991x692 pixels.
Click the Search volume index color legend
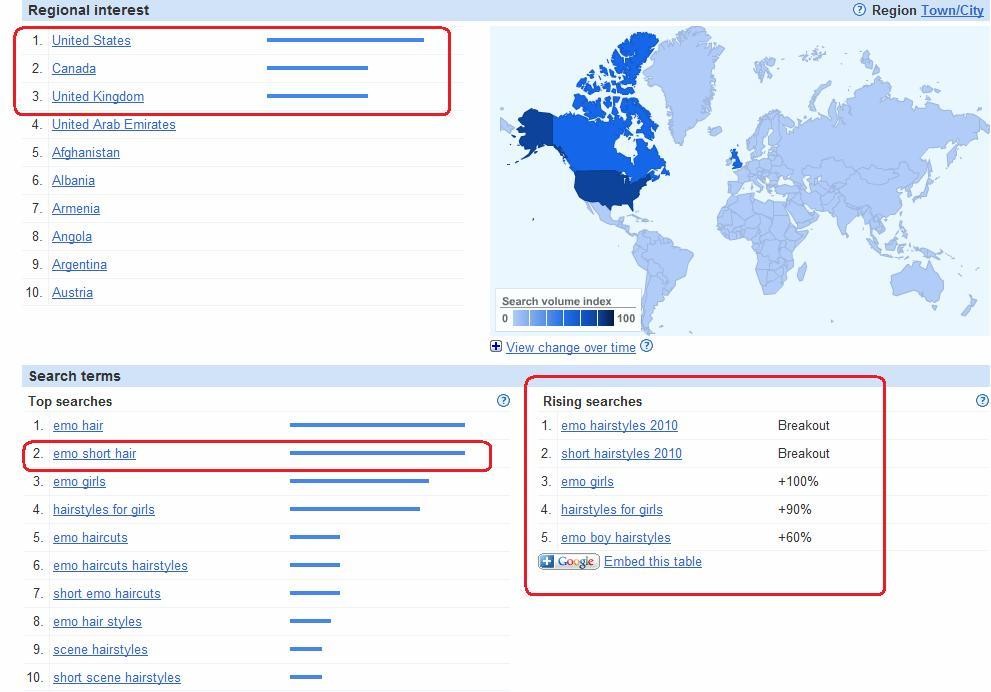pos(567,318)
